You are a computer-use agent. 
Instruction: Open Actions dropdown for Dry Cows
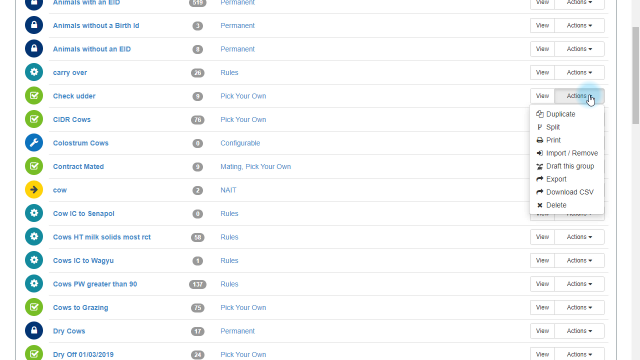[x=579, y=331]
